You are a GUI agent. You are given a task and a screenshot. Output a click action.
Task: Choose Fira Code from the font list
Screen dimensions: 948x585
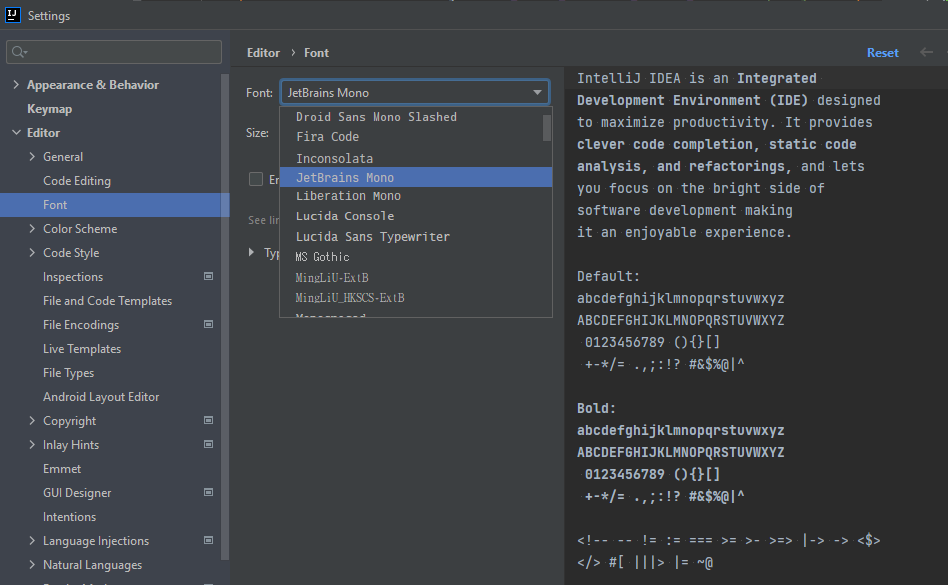pyautogui.click(x=327, y=137)
